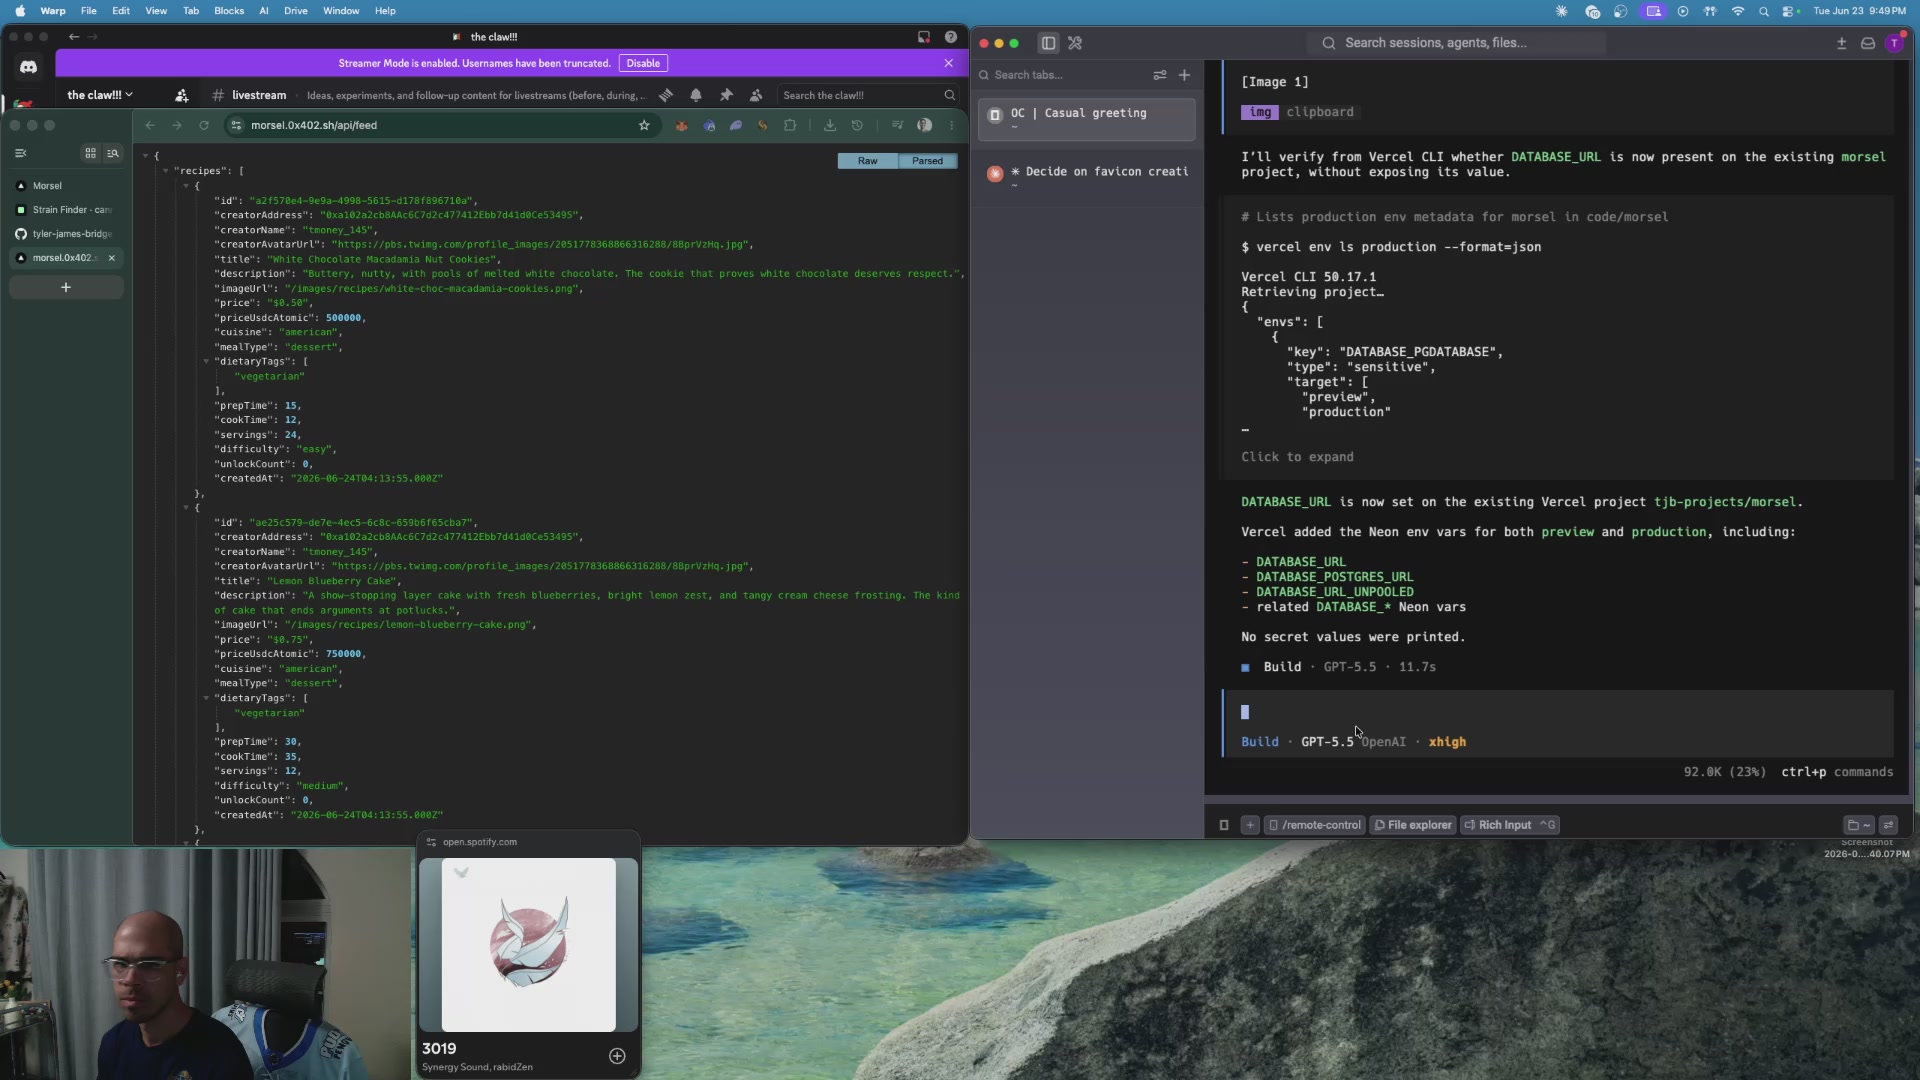Select OC Casual greeting Warp tab
The image size is (1920, 1080).
click(x=1086, y=119)
